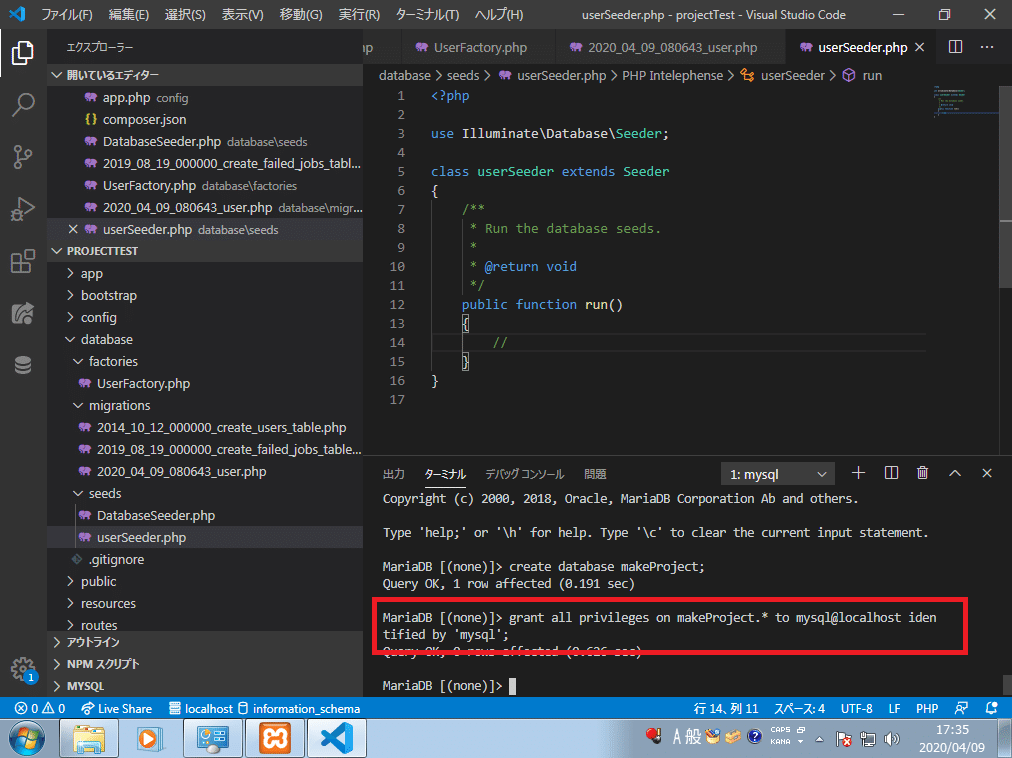This screenshot has height=758, width=1012.
Task: Open the Run and Debug view icon
Action: tap(23, 209)
